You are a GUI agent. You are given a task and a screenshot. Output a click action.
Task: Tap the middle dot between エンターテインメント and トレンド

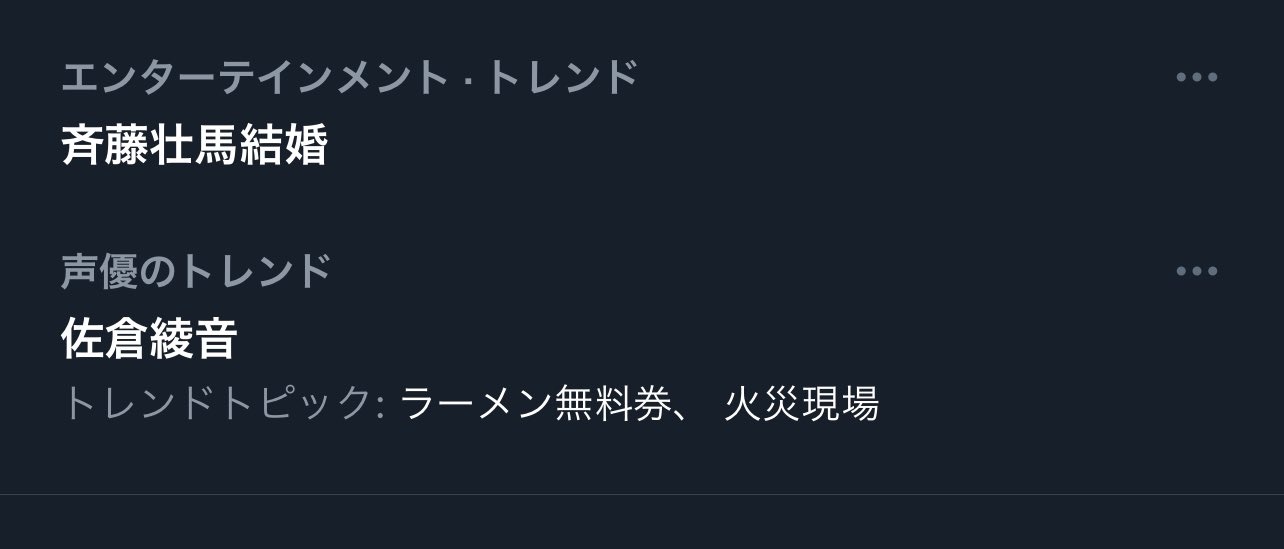pos(467,78)
